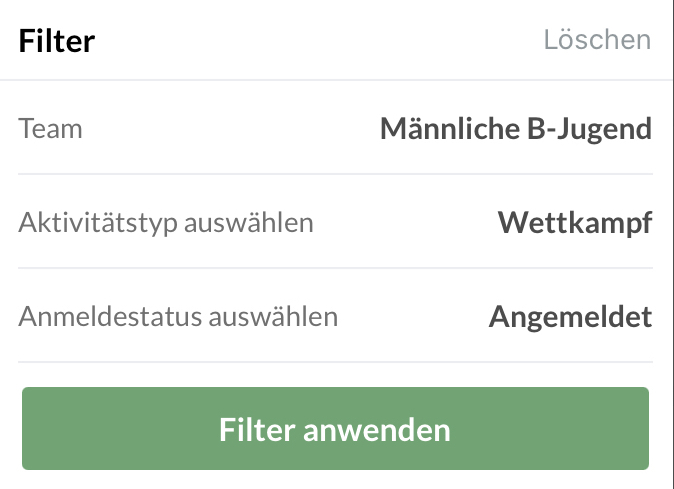Open the Aktivitätstyp auswählen dropdown

coord(335,222)
